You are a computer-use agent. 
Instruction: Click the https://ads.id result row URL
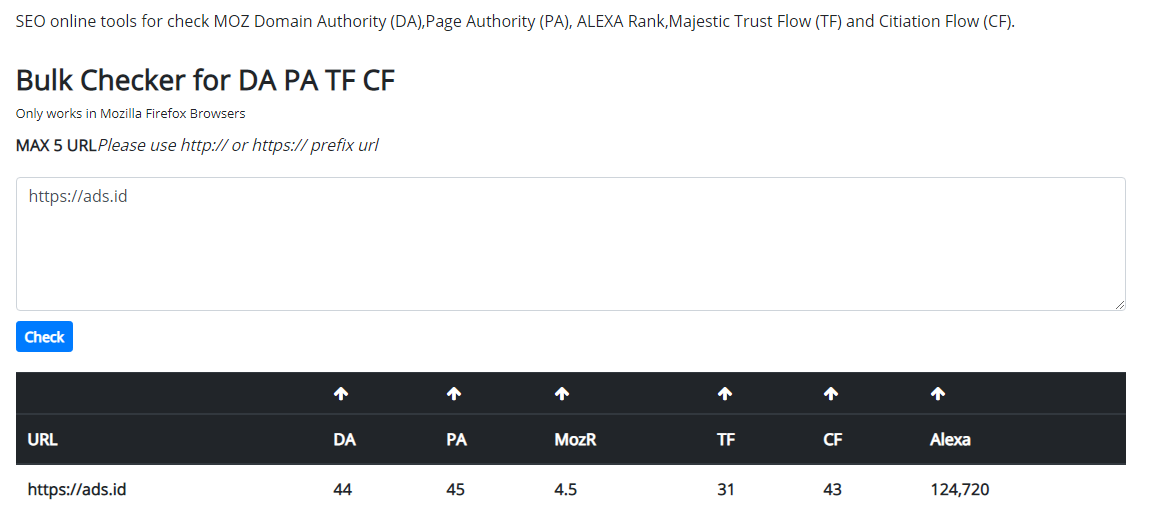pos(77,490)
